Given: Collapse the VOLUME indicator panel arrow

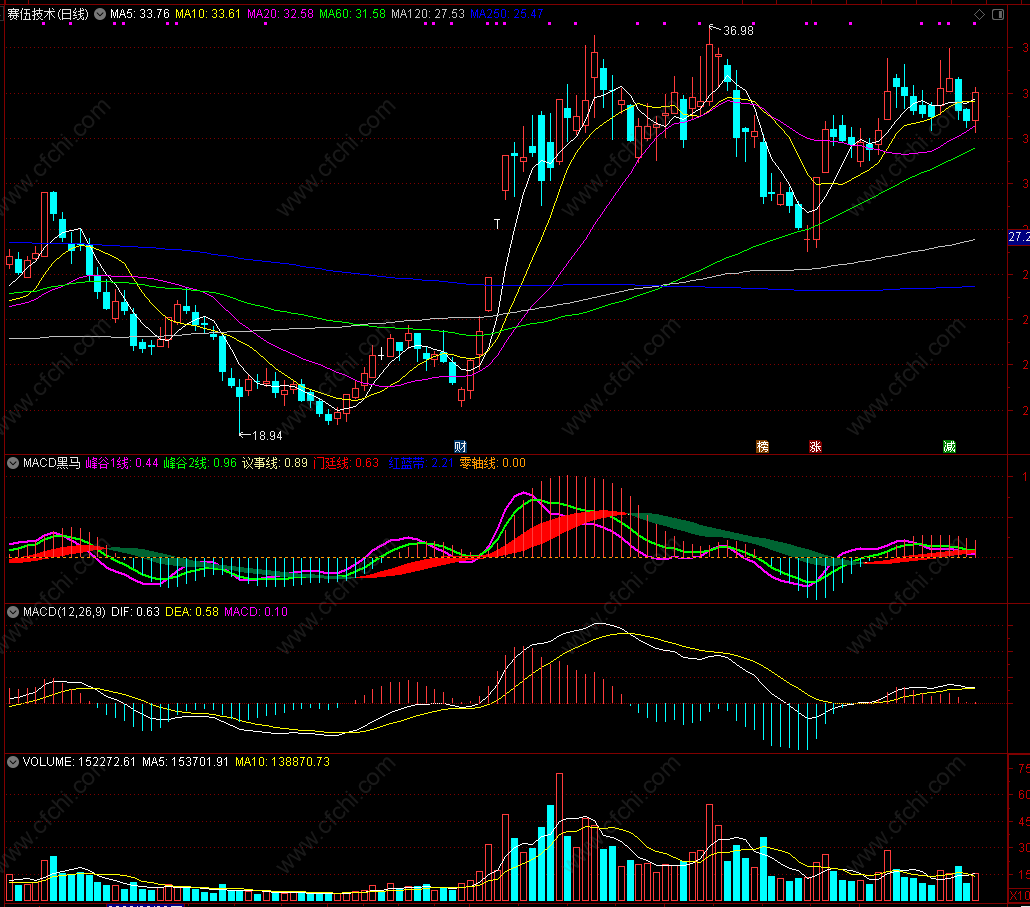Looking at the screenshot, I should (x=12, y=762).
